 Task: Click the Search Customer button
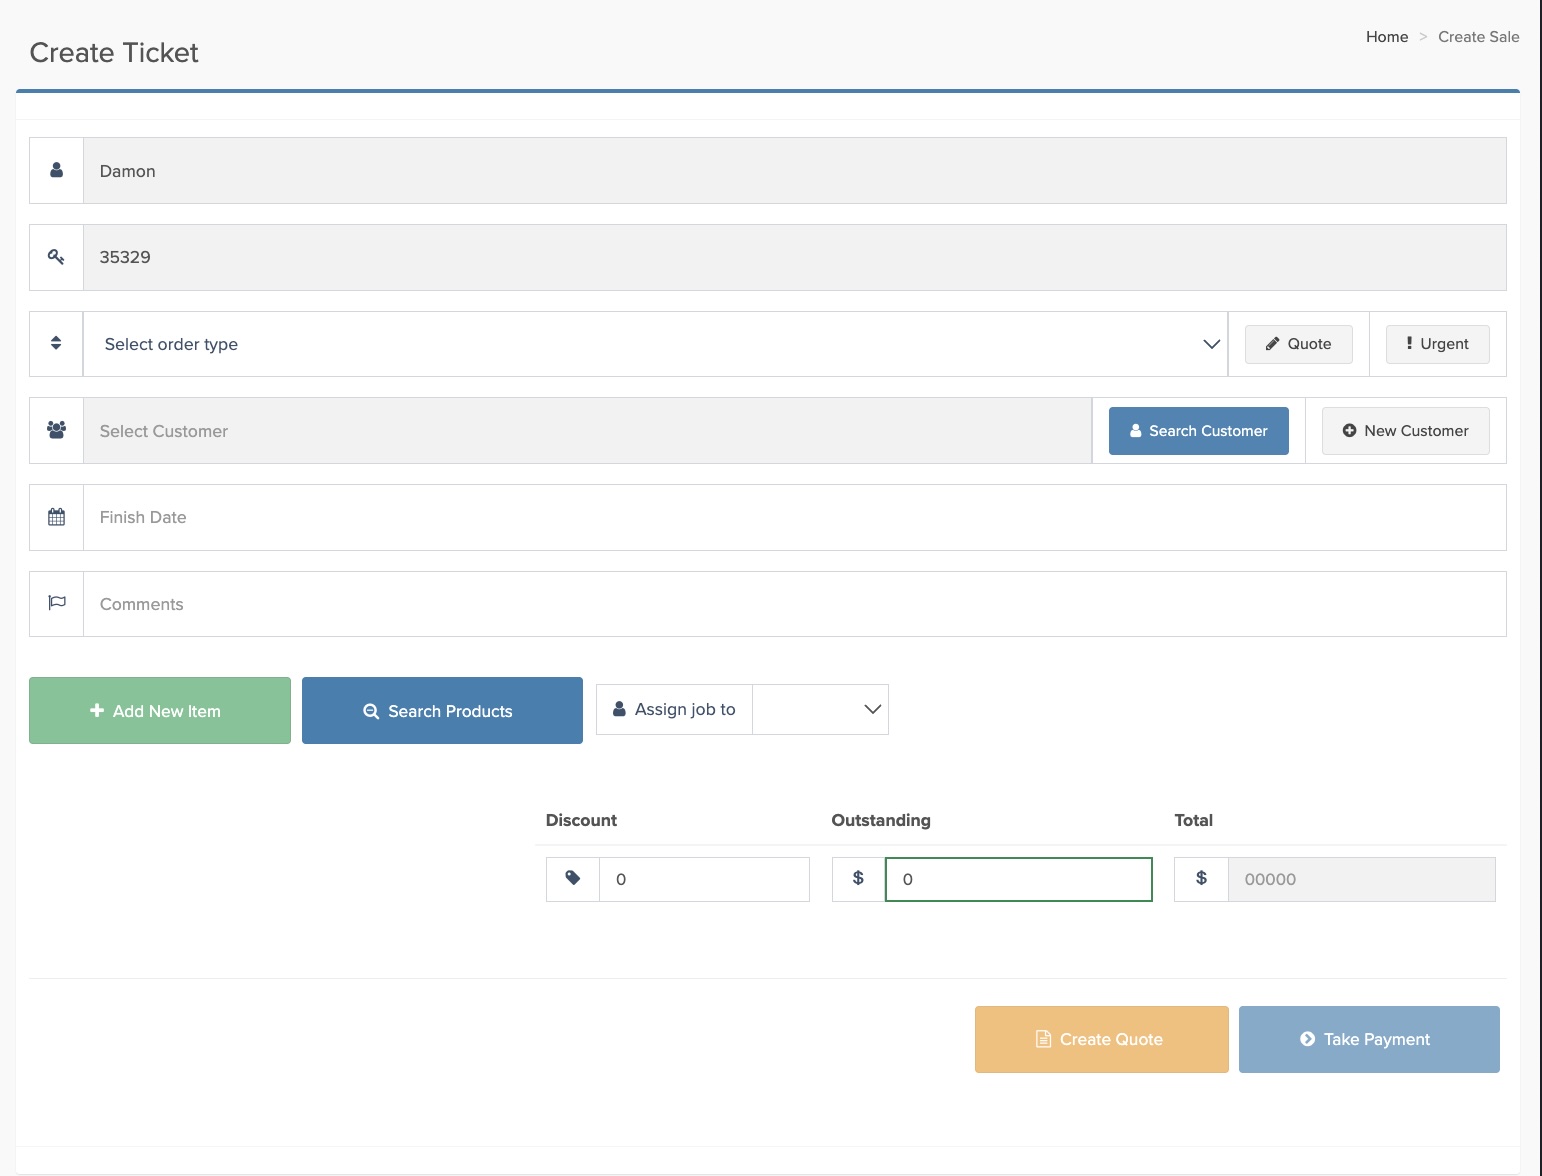click(1199, 431)
